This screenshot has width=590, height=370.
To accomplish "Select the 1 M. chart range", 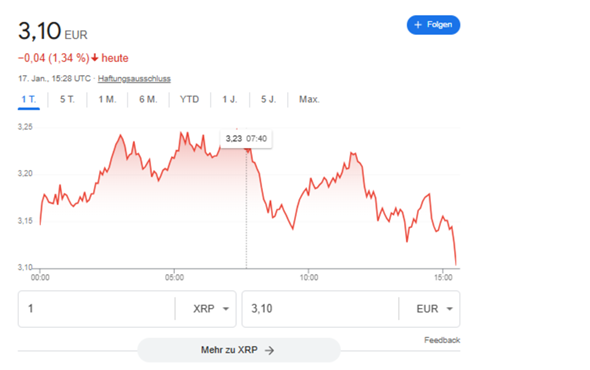I will (x=107, y=99).
